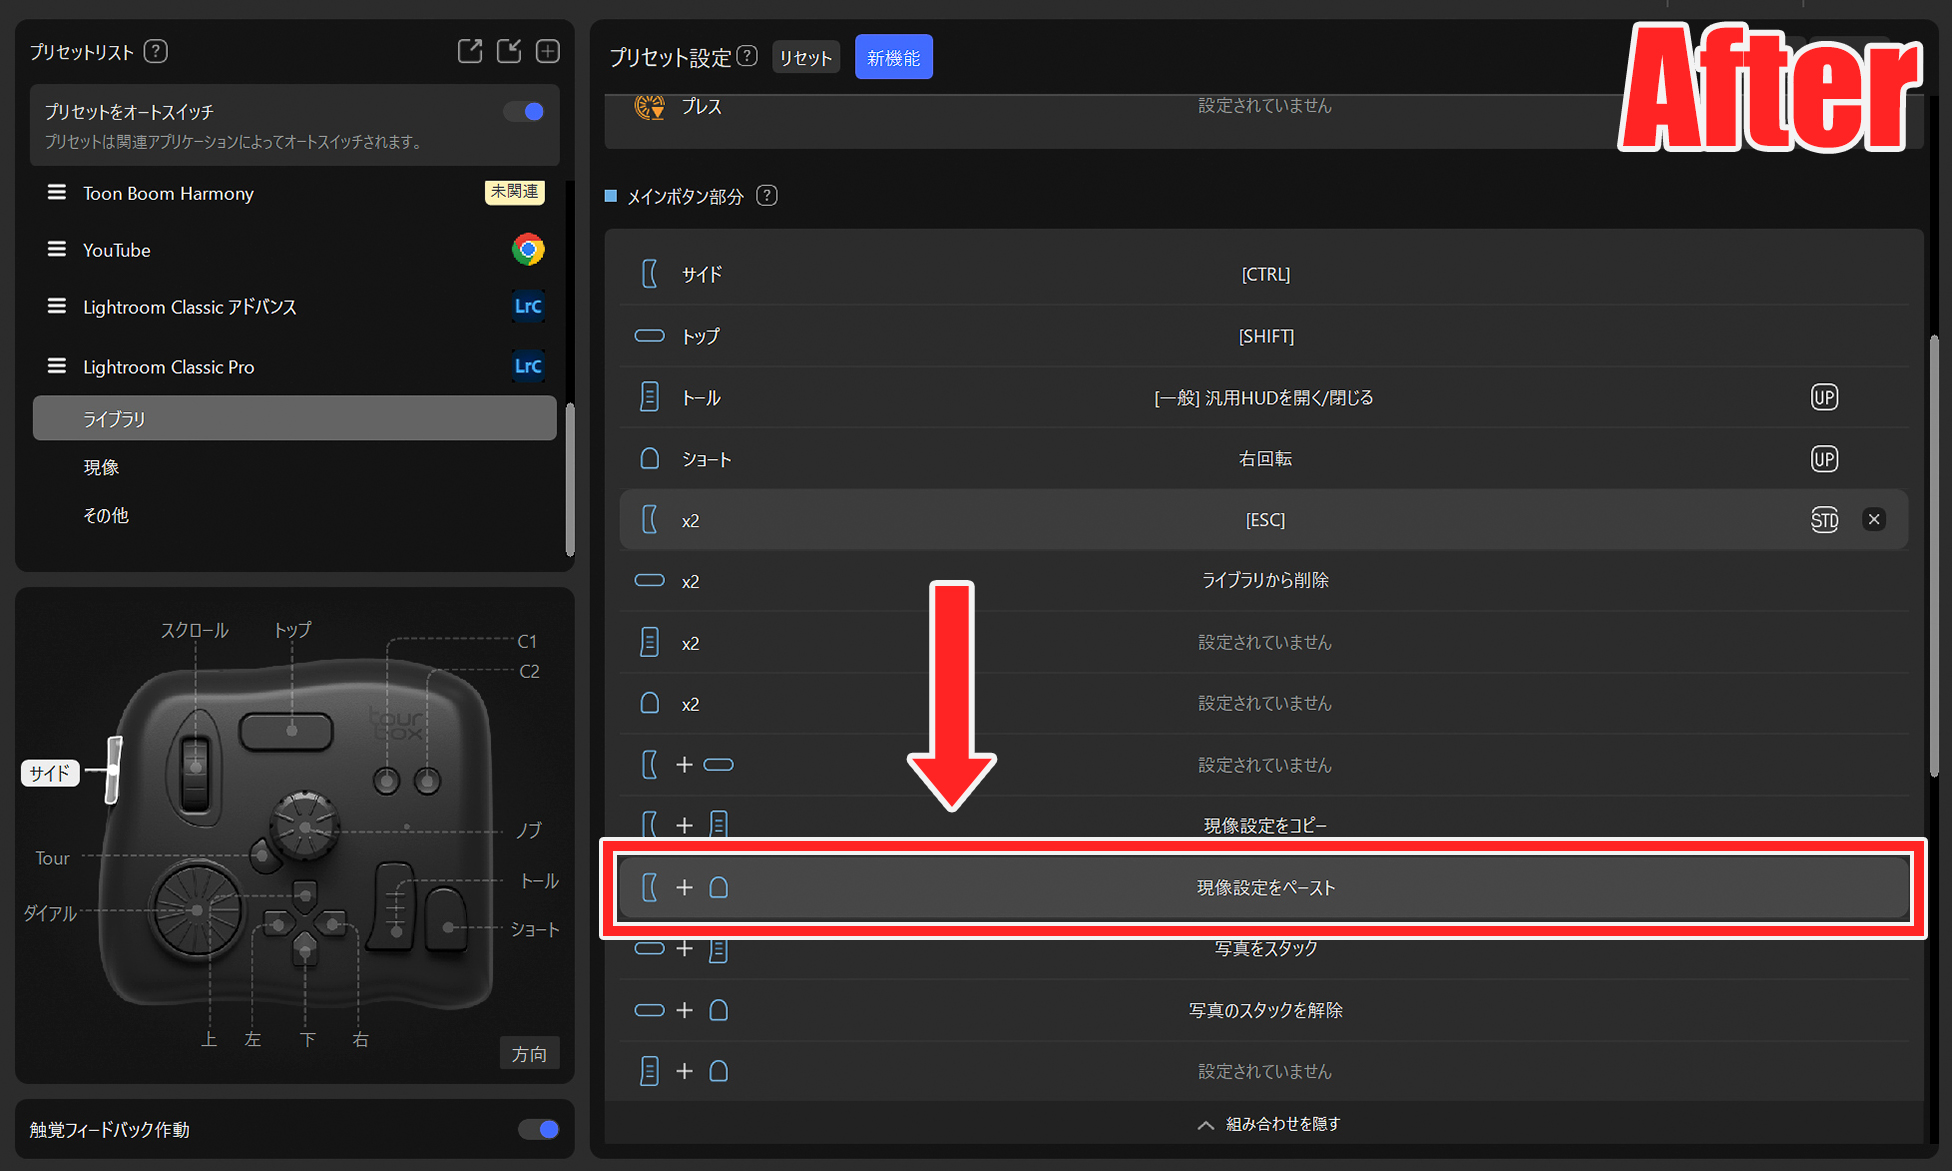Open the Preset List help icon
Image resolution: width=1952 pixels, height=1171 pixels.
click(155, 51)
